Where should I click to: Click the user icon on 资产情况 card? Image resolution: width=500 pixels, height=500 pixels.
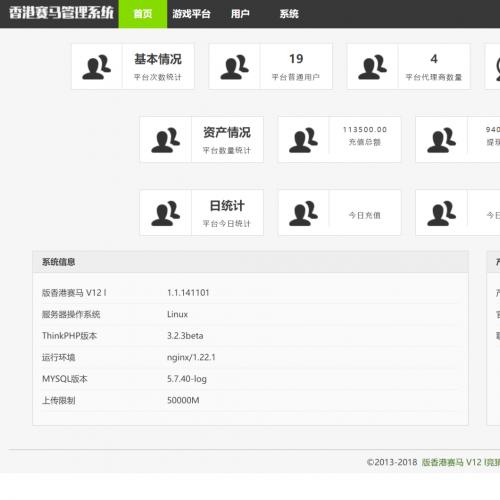165,140
